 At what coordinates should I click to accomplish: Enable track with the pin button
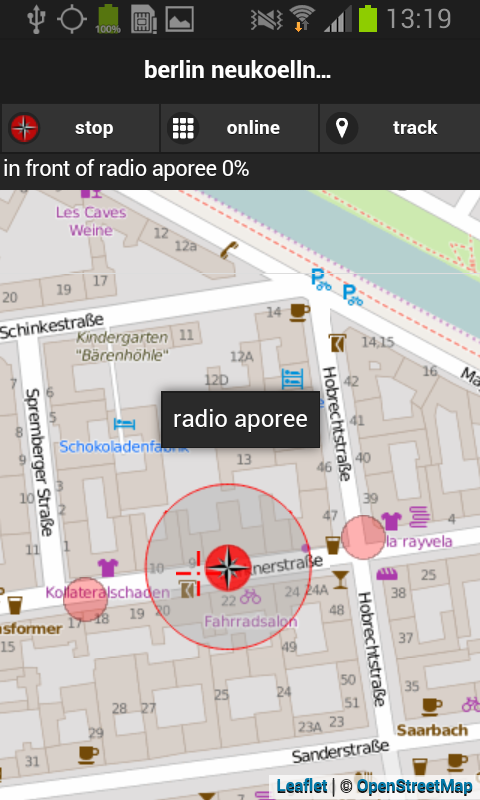(x=400, y=128)
